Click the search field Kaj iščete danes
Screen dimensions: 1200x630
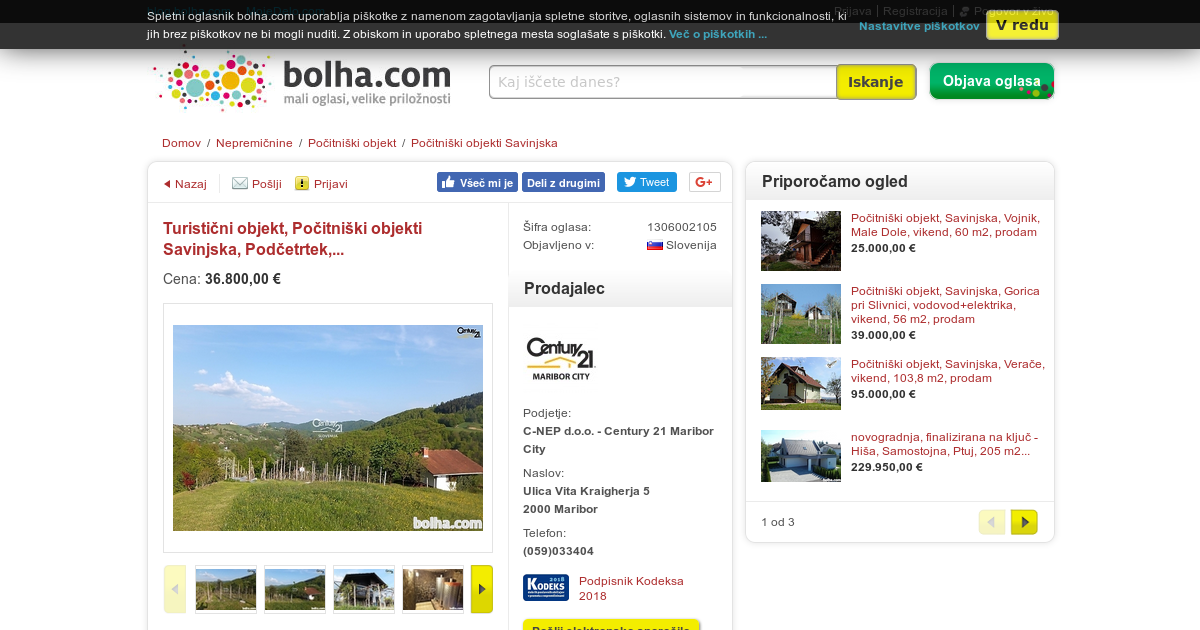click(x=663, y=82)
